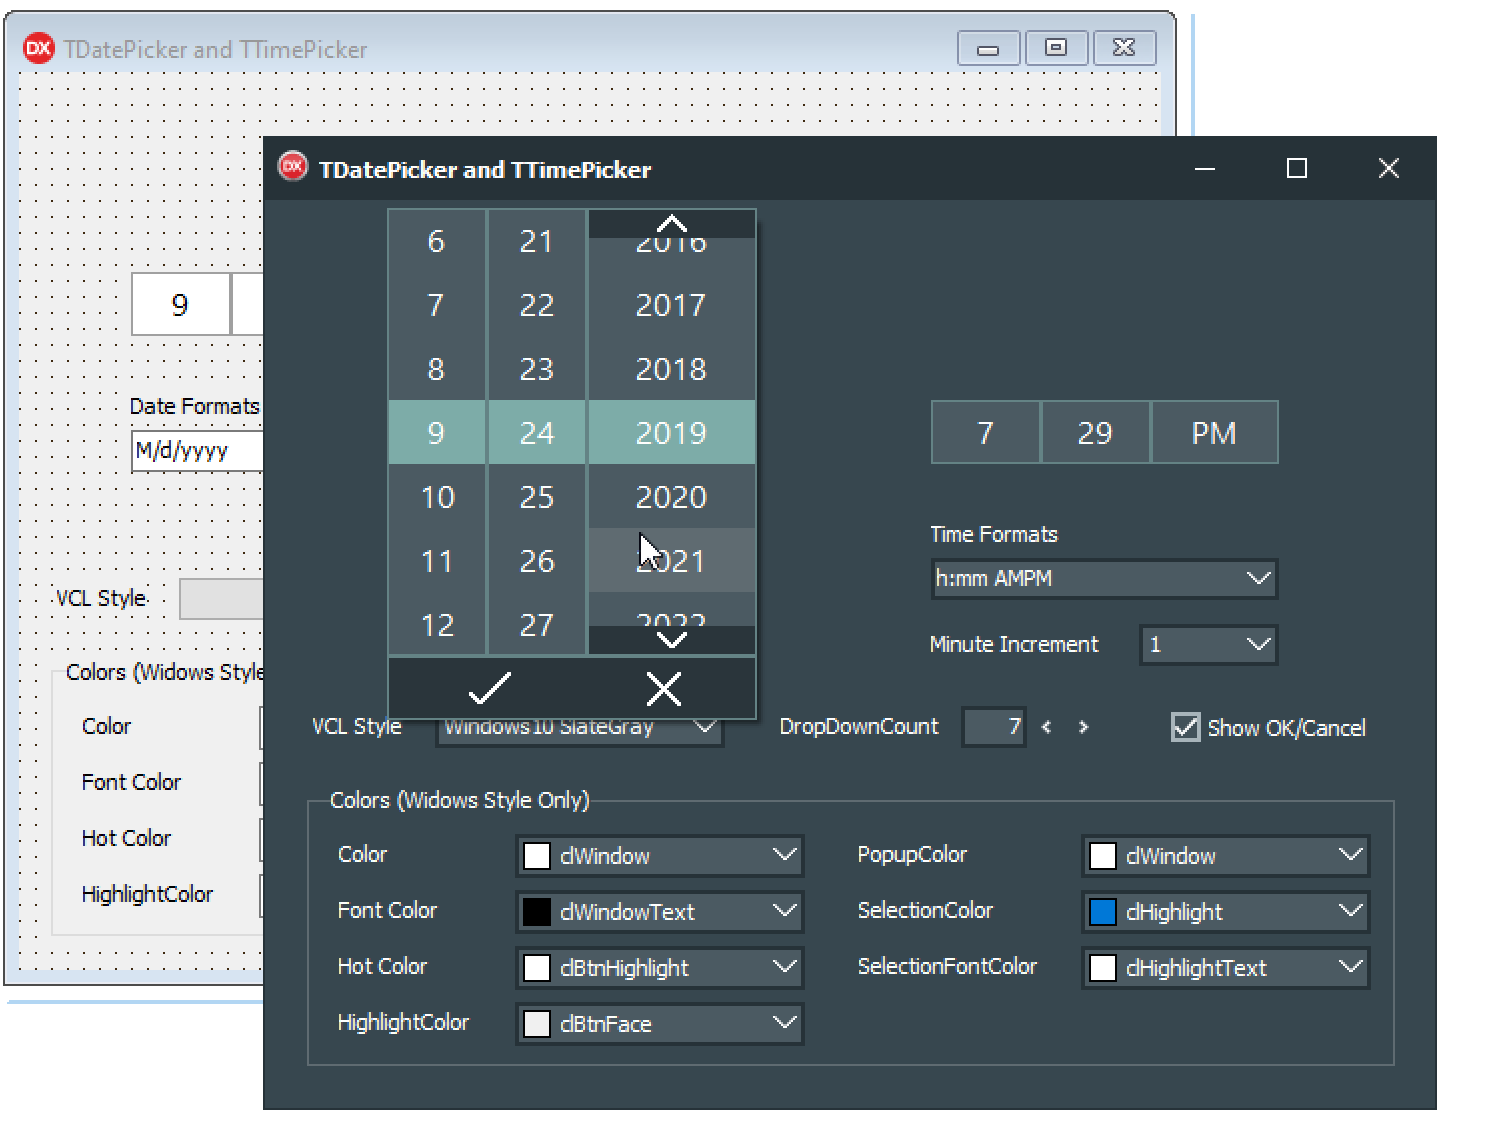Decrease DropDownCount with left arrow
1487x1124 pixels.
[1047, 727]
